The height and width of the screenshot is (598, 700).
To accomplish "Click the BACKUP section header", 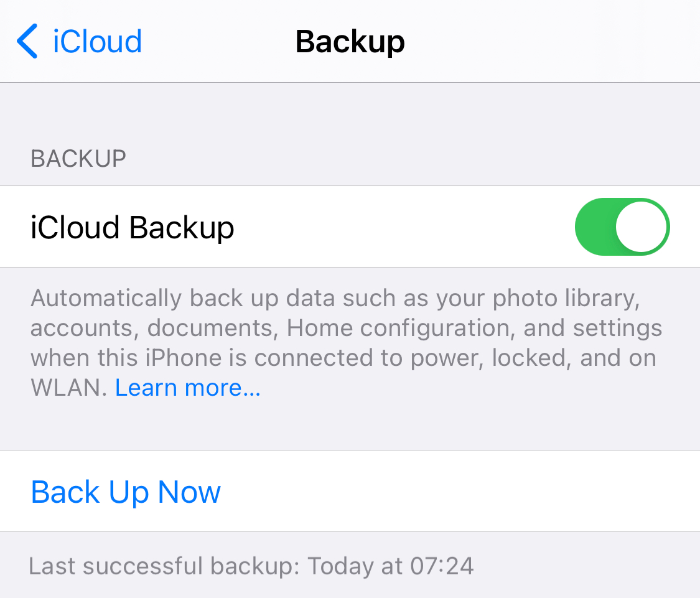I will (78, 158).
